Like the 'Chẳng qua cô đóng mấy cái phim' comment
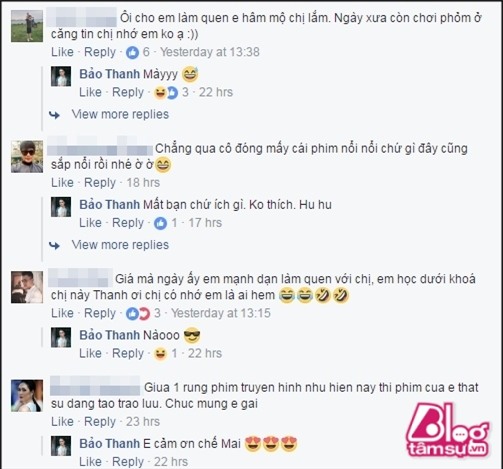The image size is (503, 469). [62, 183]
